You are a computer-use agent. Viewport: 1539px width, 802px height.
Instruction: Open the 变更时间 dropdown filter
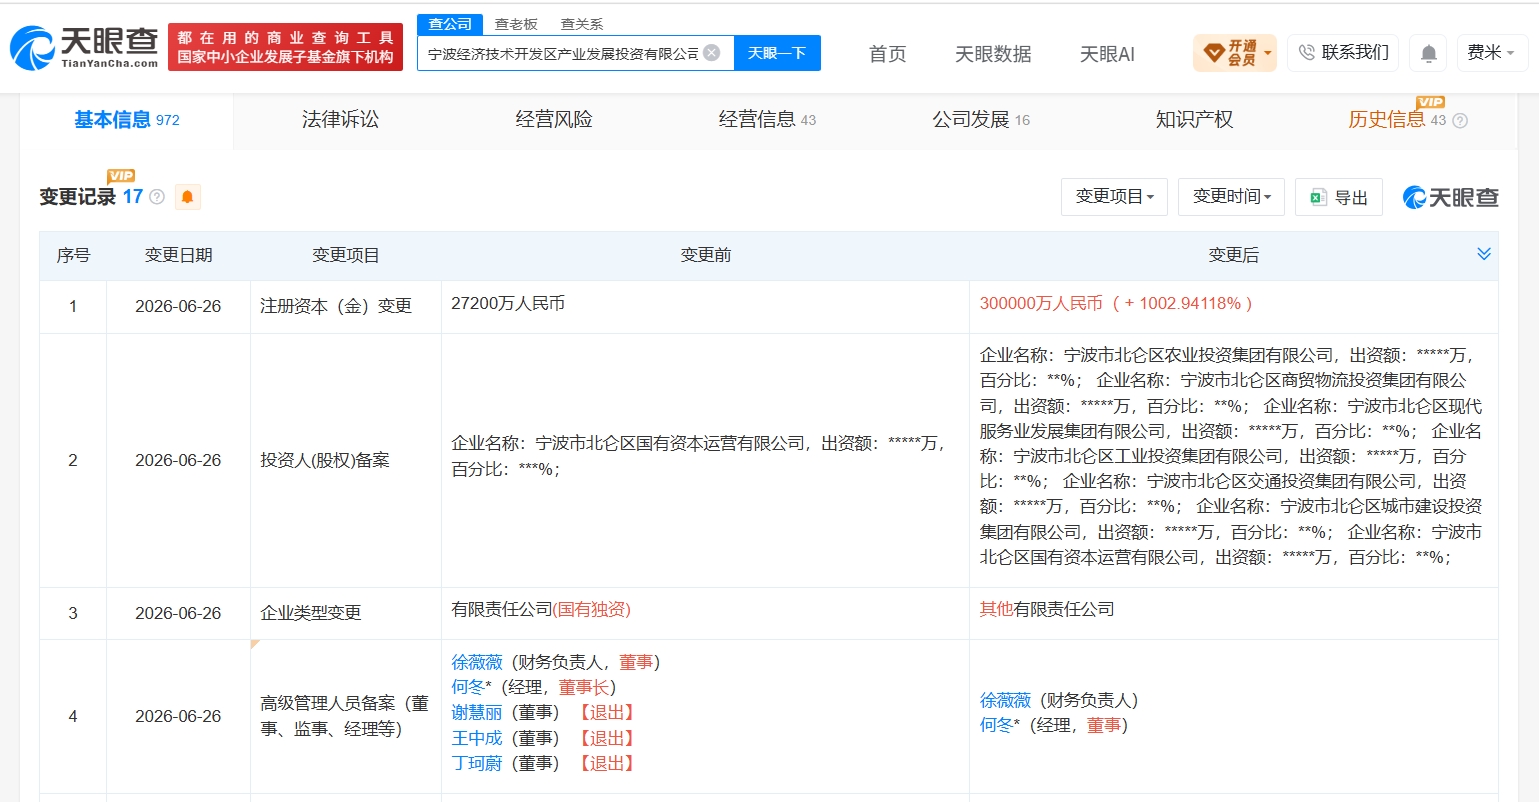coord(1231,197)
